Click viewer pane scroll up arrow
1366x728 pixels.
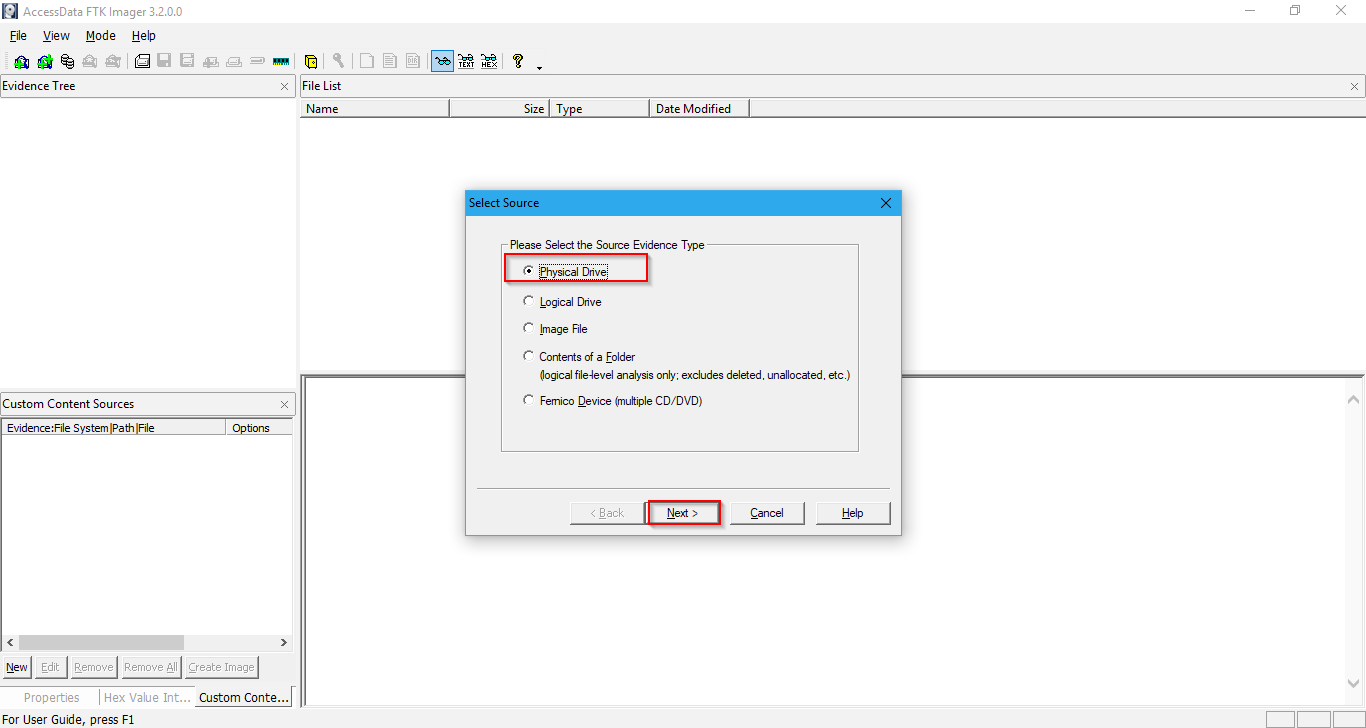[x=1354, y=400]
